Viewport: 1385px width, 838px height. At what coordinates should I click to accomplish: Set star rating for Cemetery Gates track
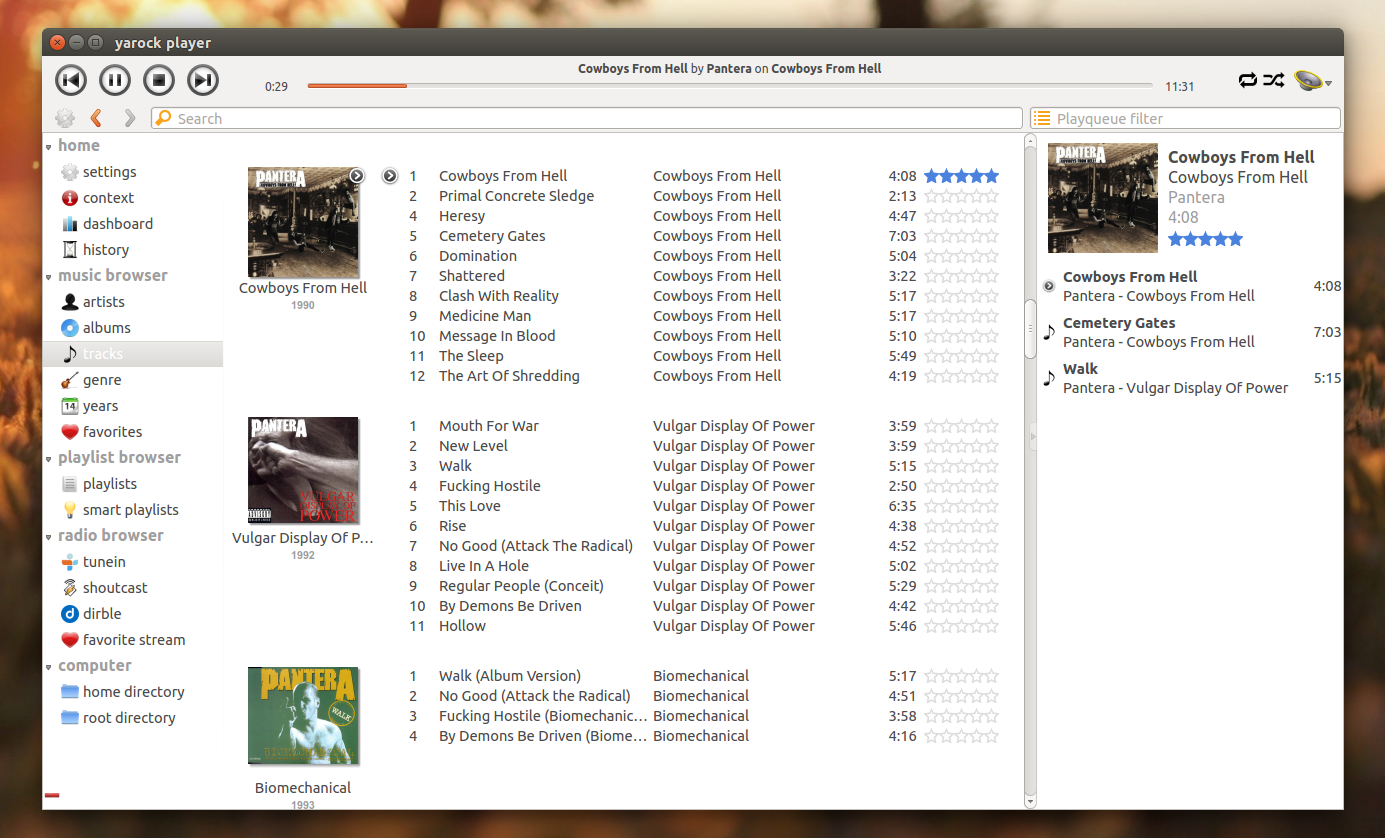click(961, 236)
